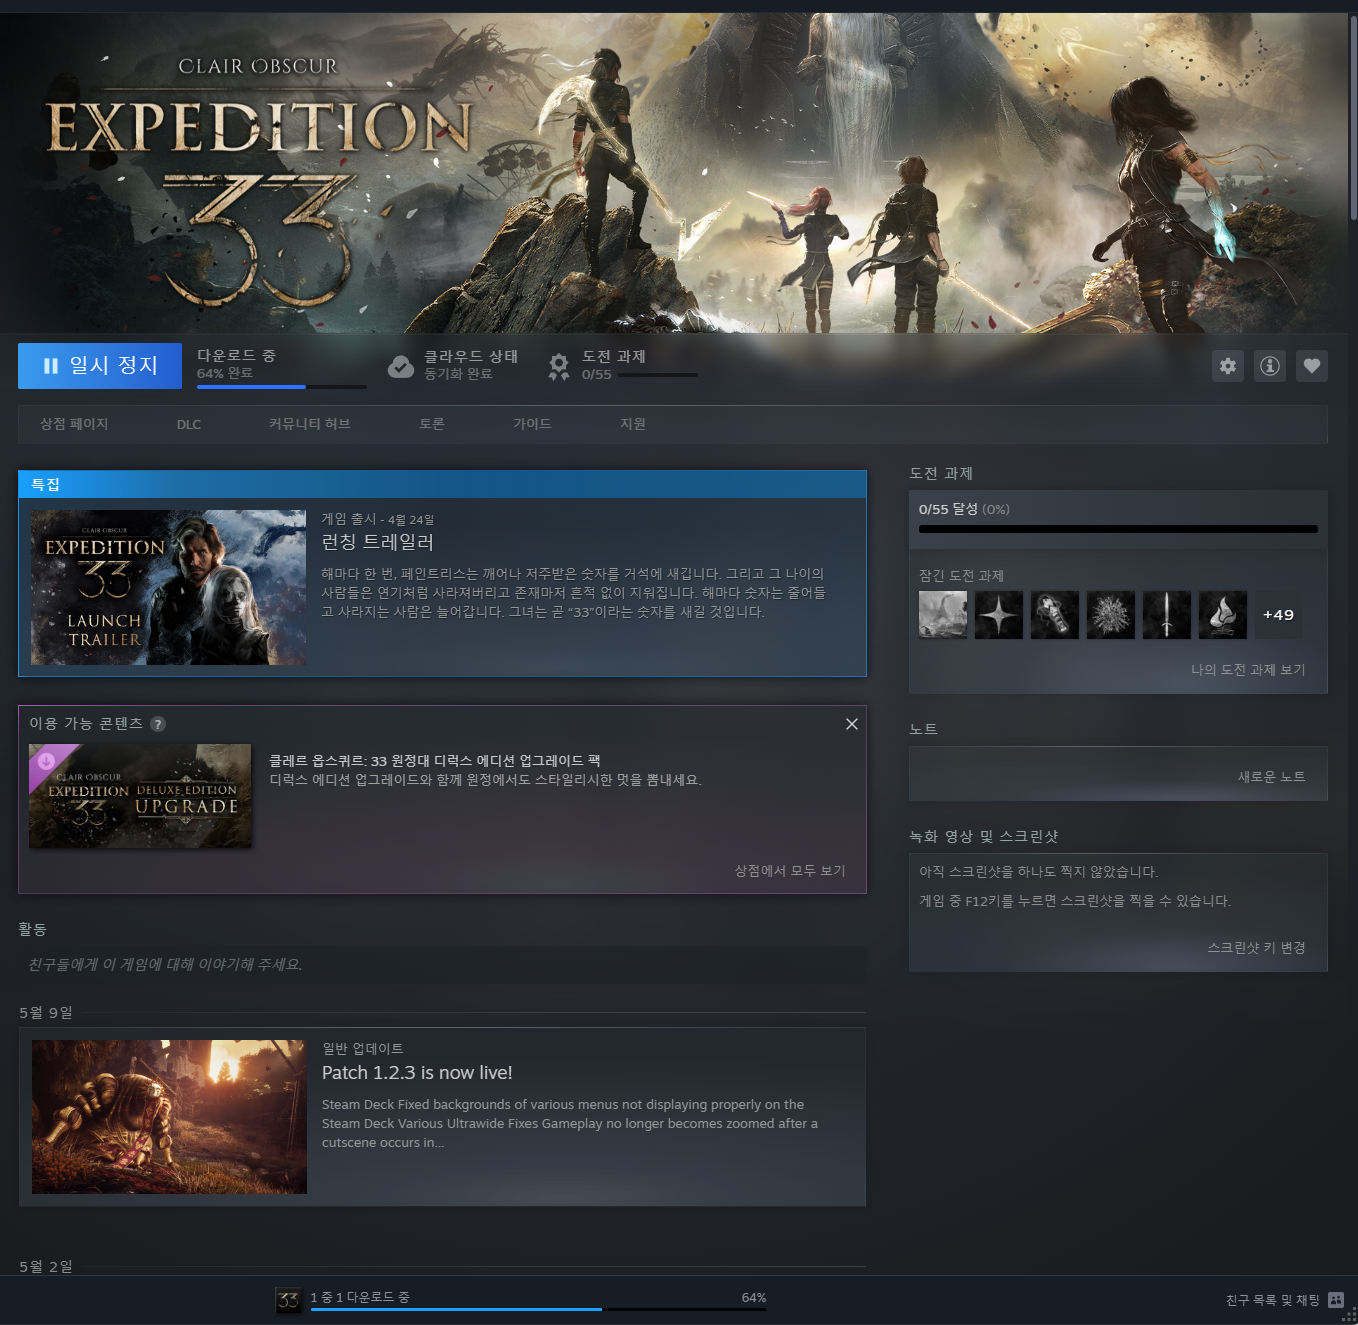The width and height of the screenshot is (1358, 1325).
Task: Click the +49 more achievements tile
Action: click(1278, 614)
